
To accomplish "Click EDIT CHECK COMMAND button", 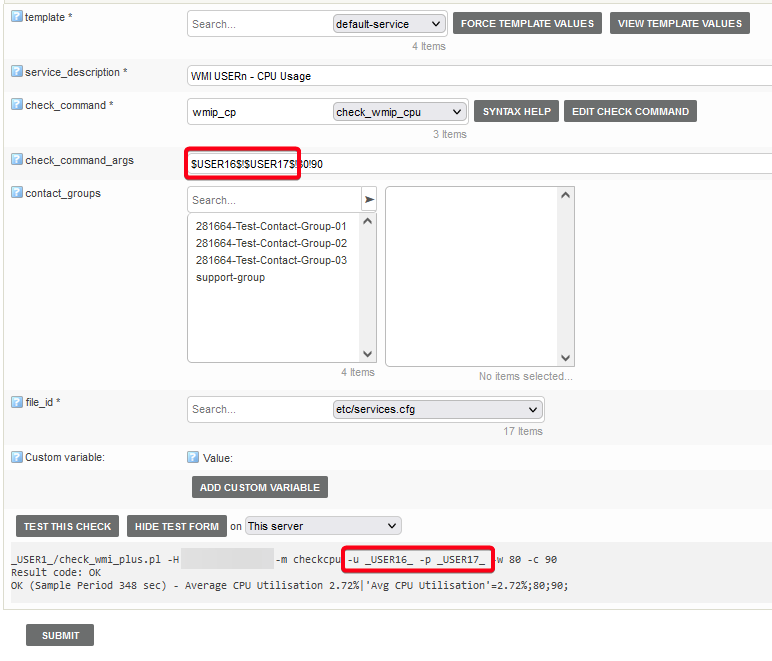I will tap(630, 111).
